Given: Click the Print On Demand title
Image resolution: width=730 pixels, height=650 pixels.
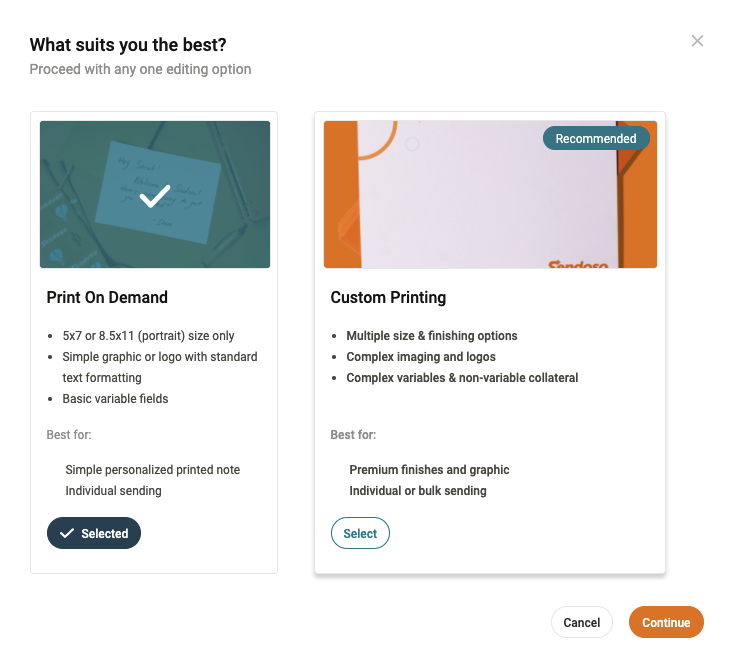Looking at the screenshot, I should [x=107, y=297].
